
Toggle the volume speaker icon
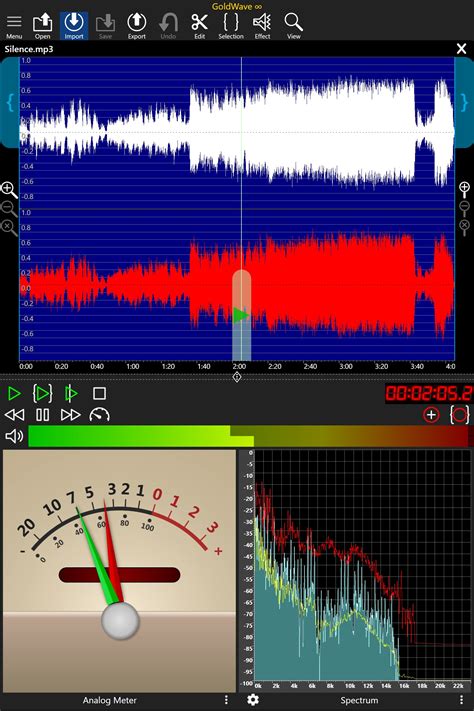tap(14, 436)
